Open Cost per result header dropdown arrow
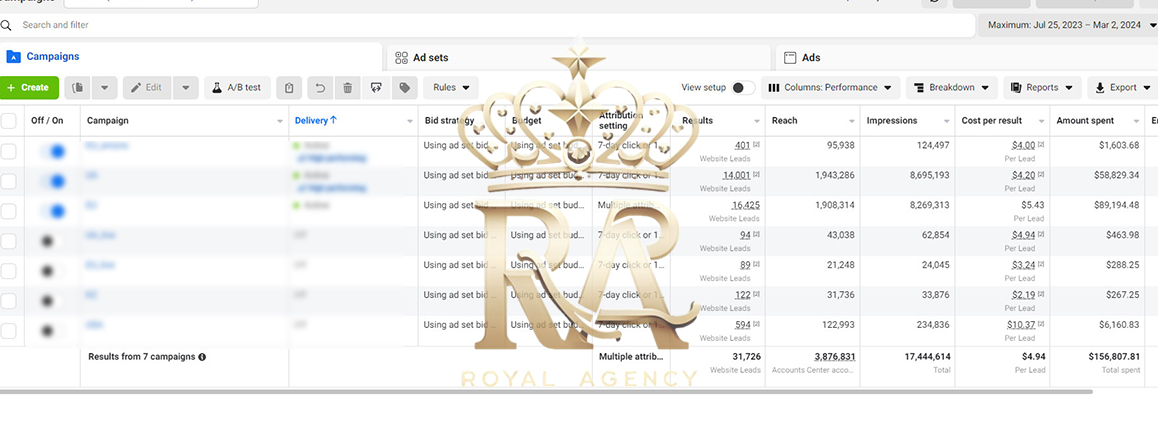 coord(1041,121)
